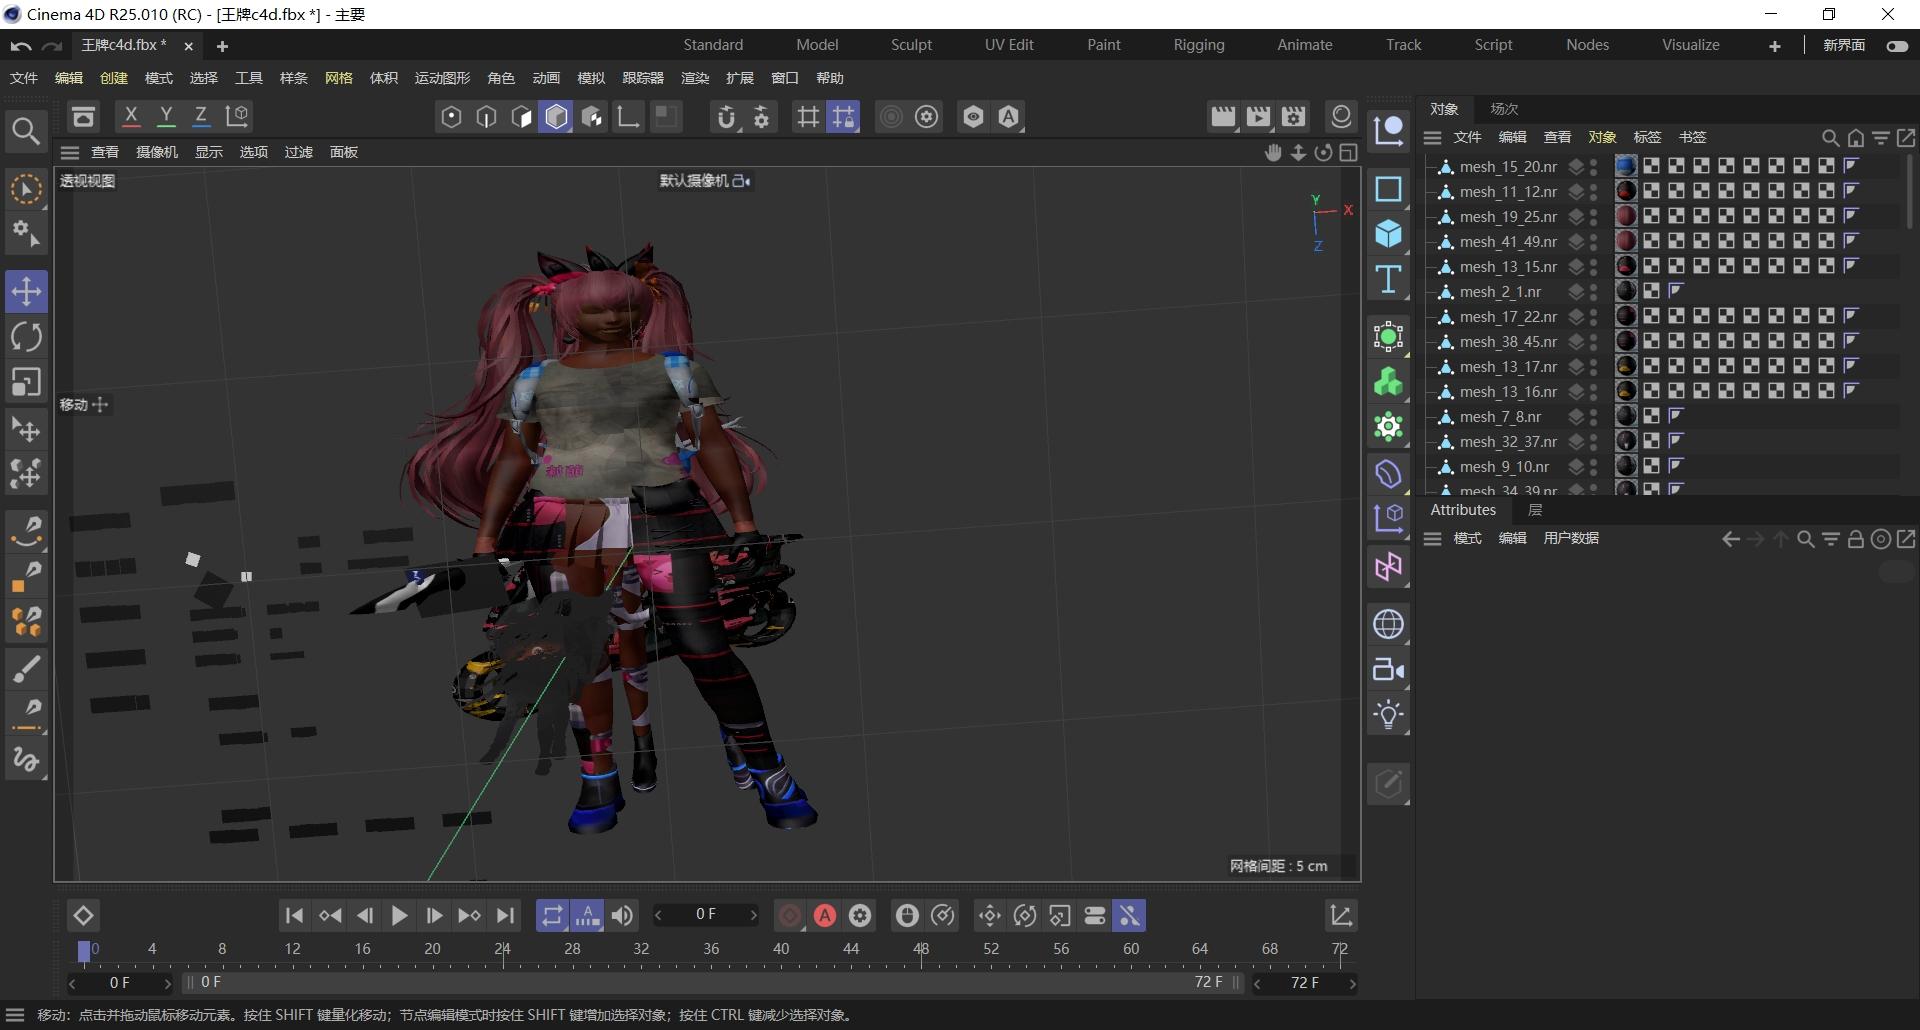Select mesh_7_8.nr object
This screenshot has width=1920, height=1030.
(1500, 416)
